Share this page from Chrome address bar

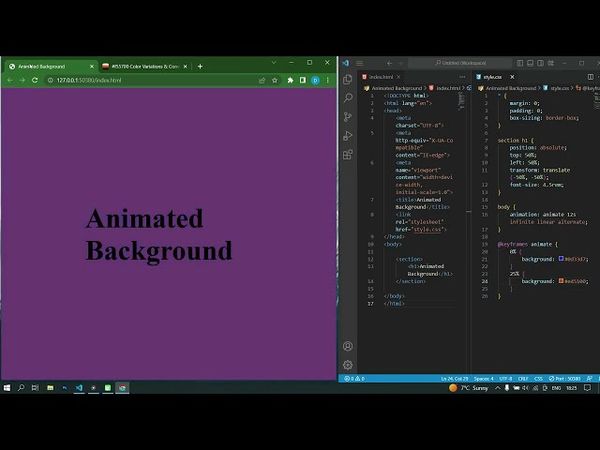click(x=262, y=80)
